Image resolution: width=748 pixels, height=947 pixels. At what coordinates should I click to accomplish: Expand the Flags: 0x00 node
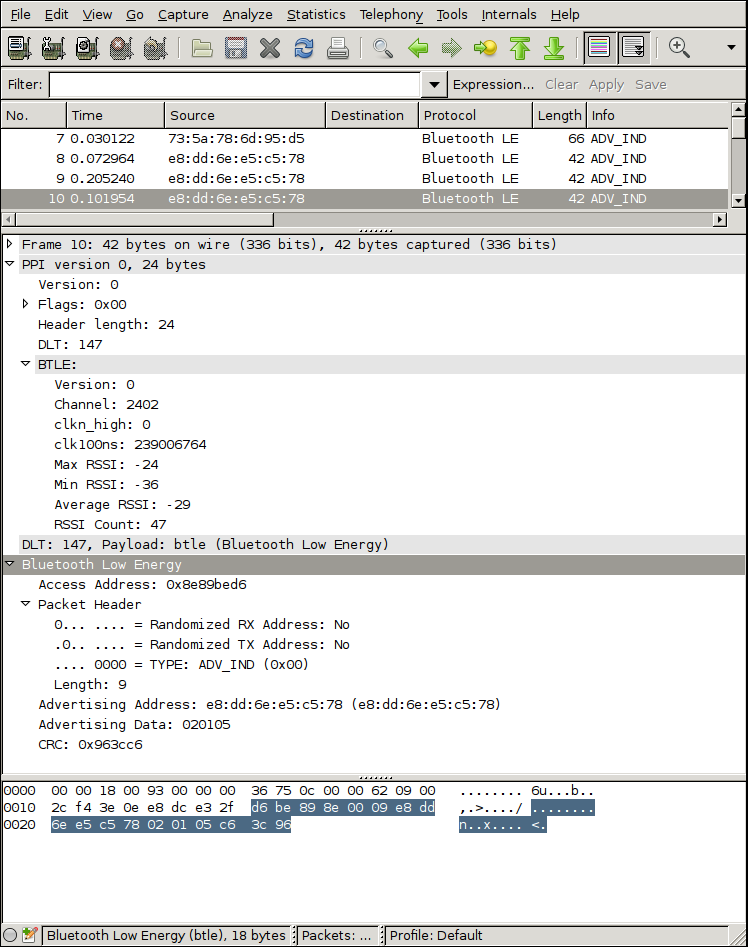pos(25,304)
